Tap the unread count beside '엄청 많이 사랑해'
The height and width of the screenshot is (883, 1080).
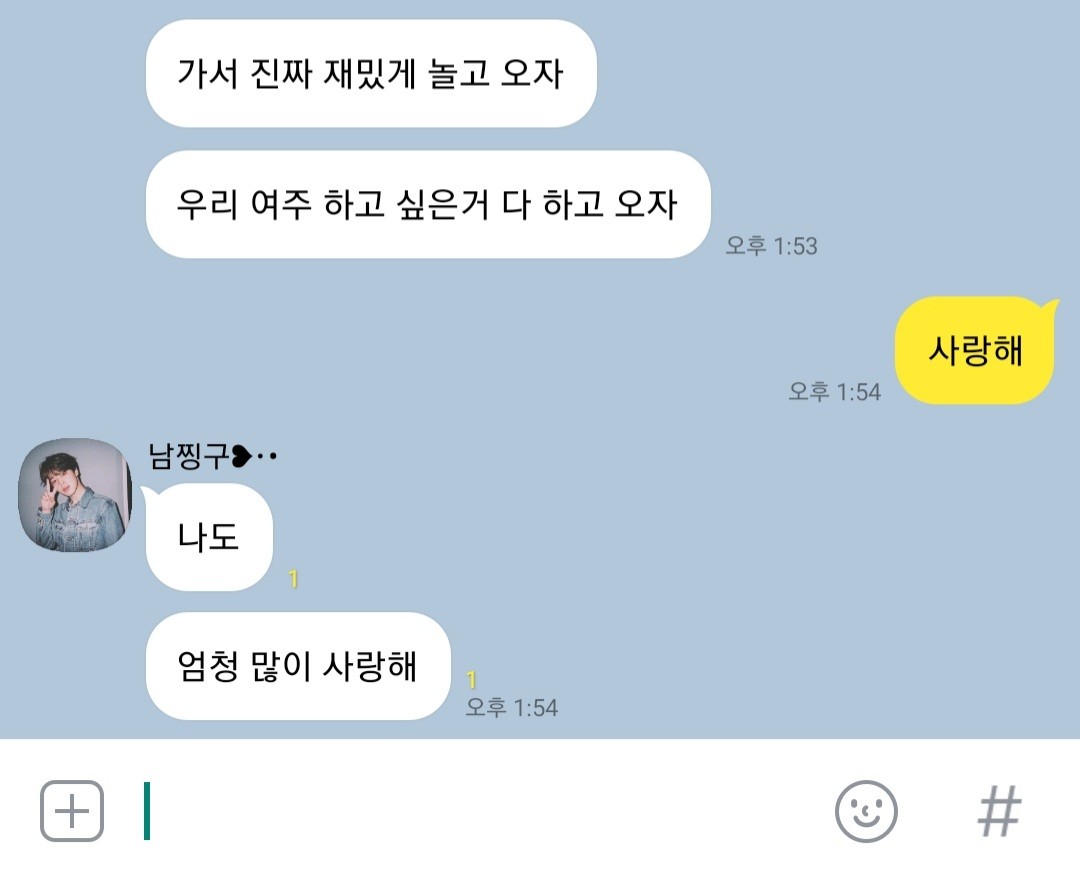471,680
